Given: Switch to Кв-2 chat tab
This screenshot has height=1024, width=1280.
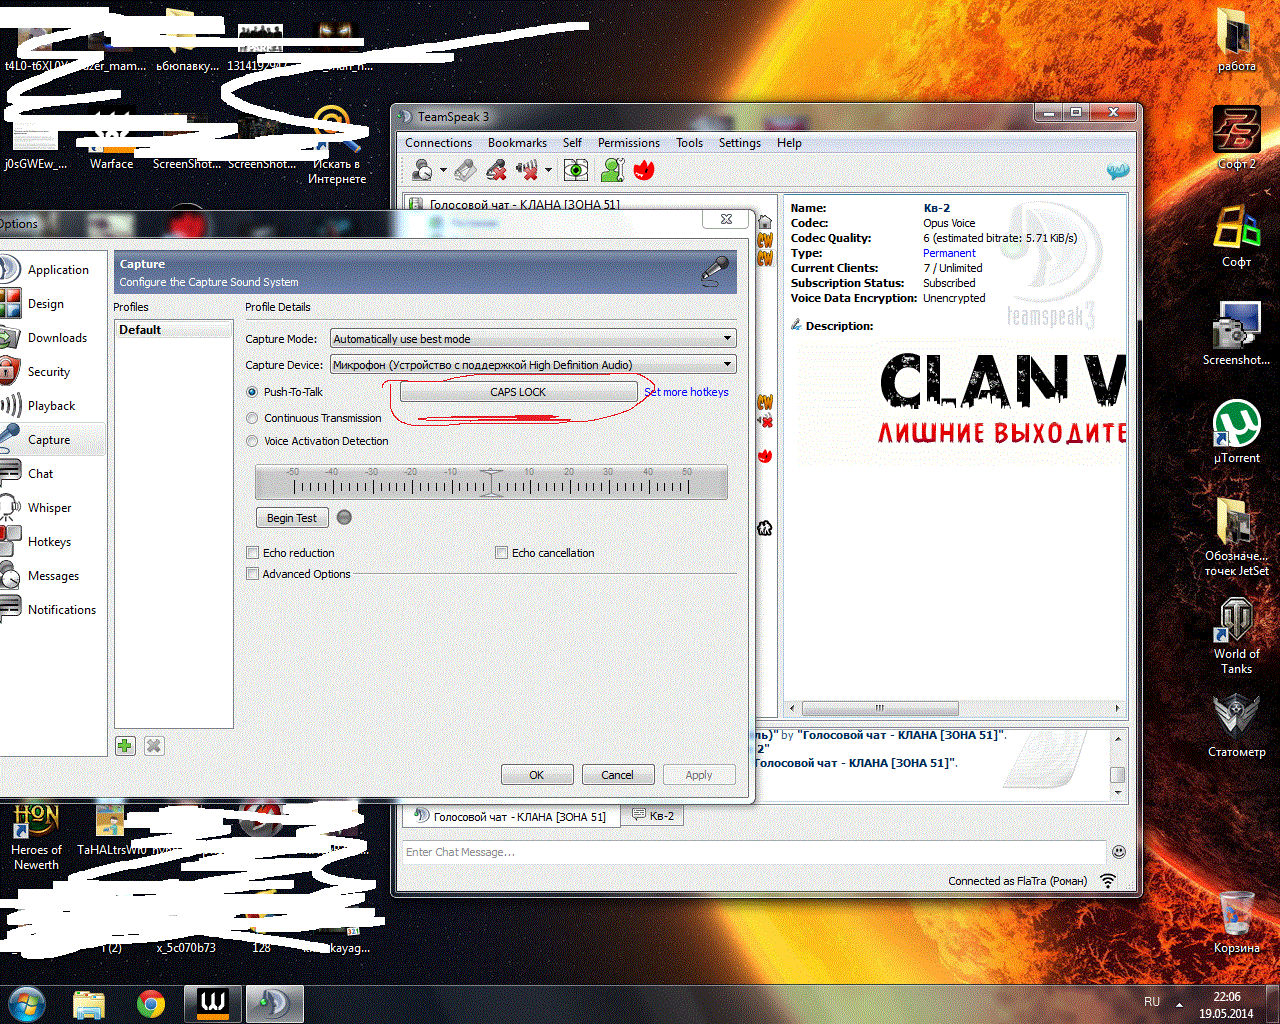Looking at the screenshot, I should click(x=653, y=816).
